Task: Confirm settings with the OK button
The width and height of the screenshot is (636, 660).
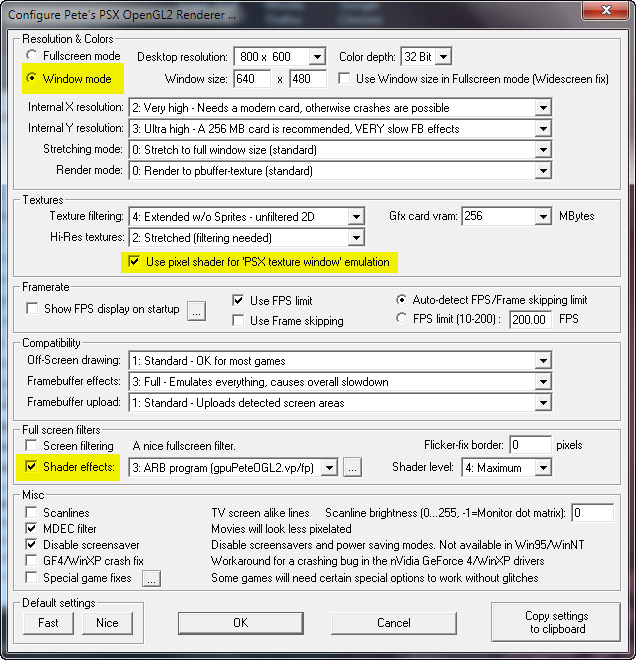Action: [x=241, y=623]
